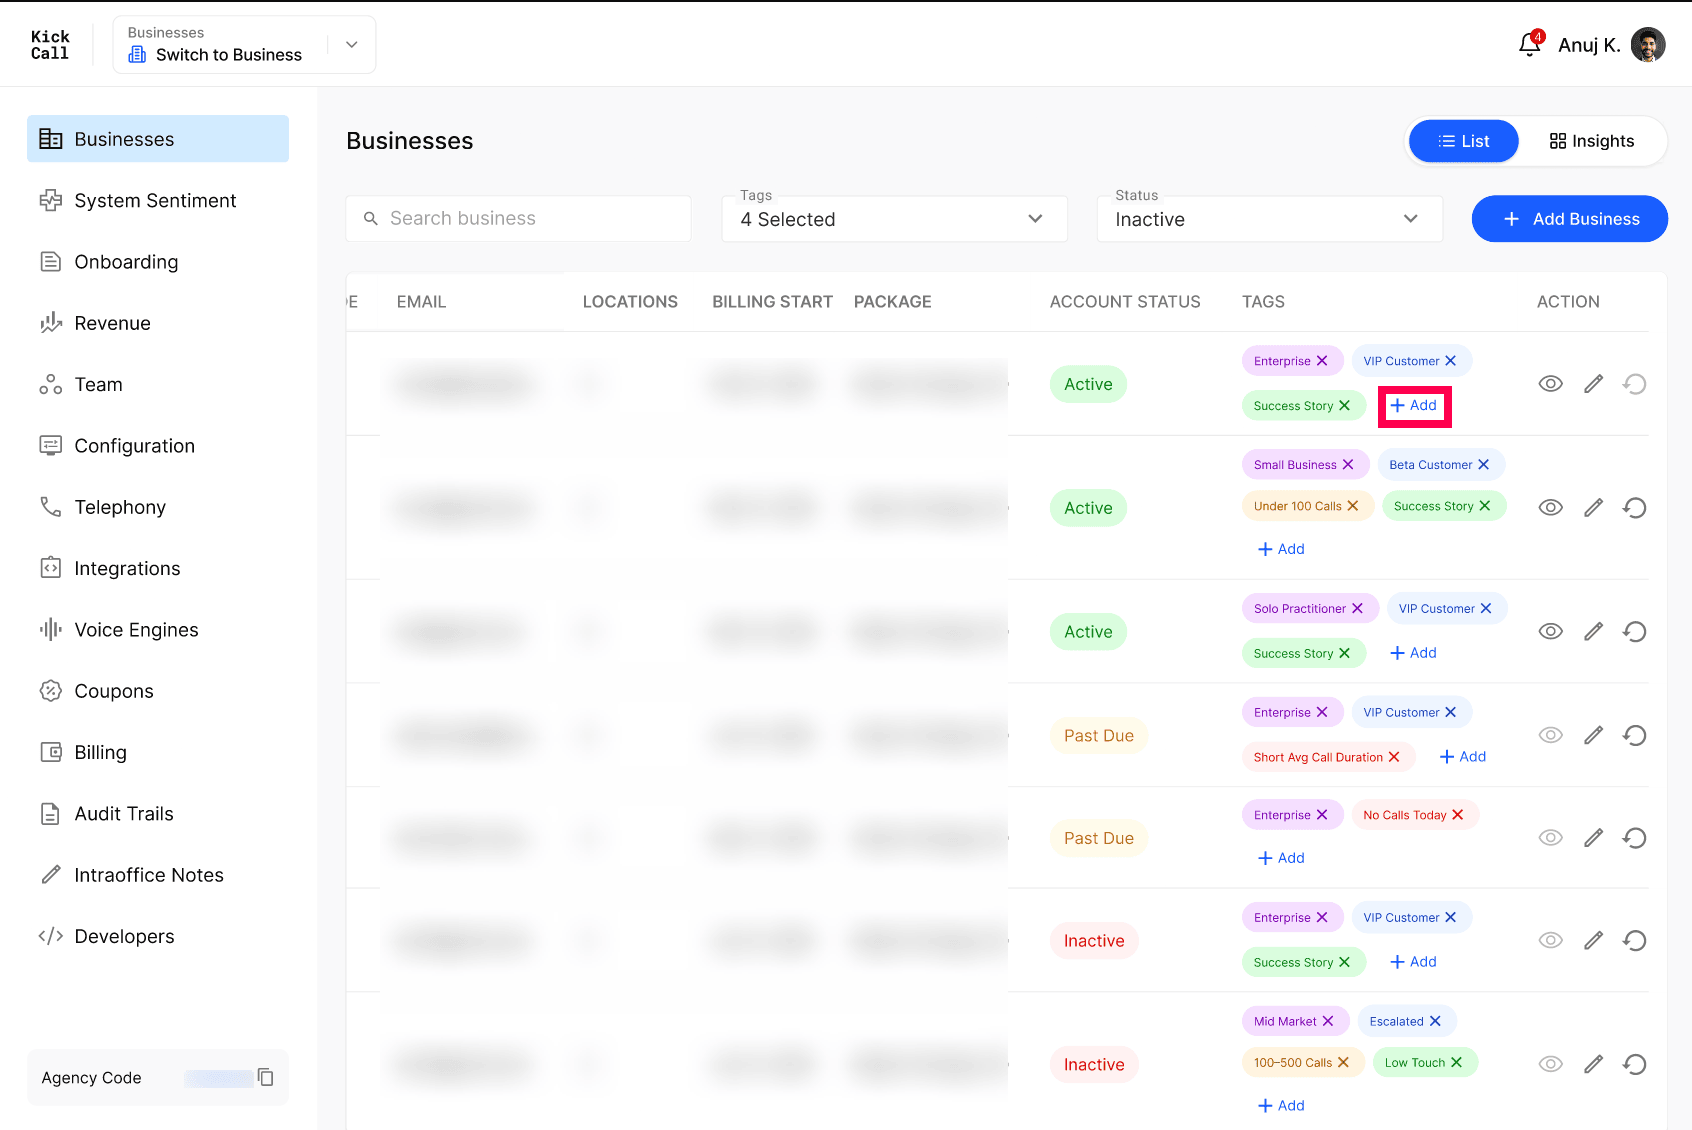
Task: Switch to the Insights view tab
Action: tap(1592, 141)
